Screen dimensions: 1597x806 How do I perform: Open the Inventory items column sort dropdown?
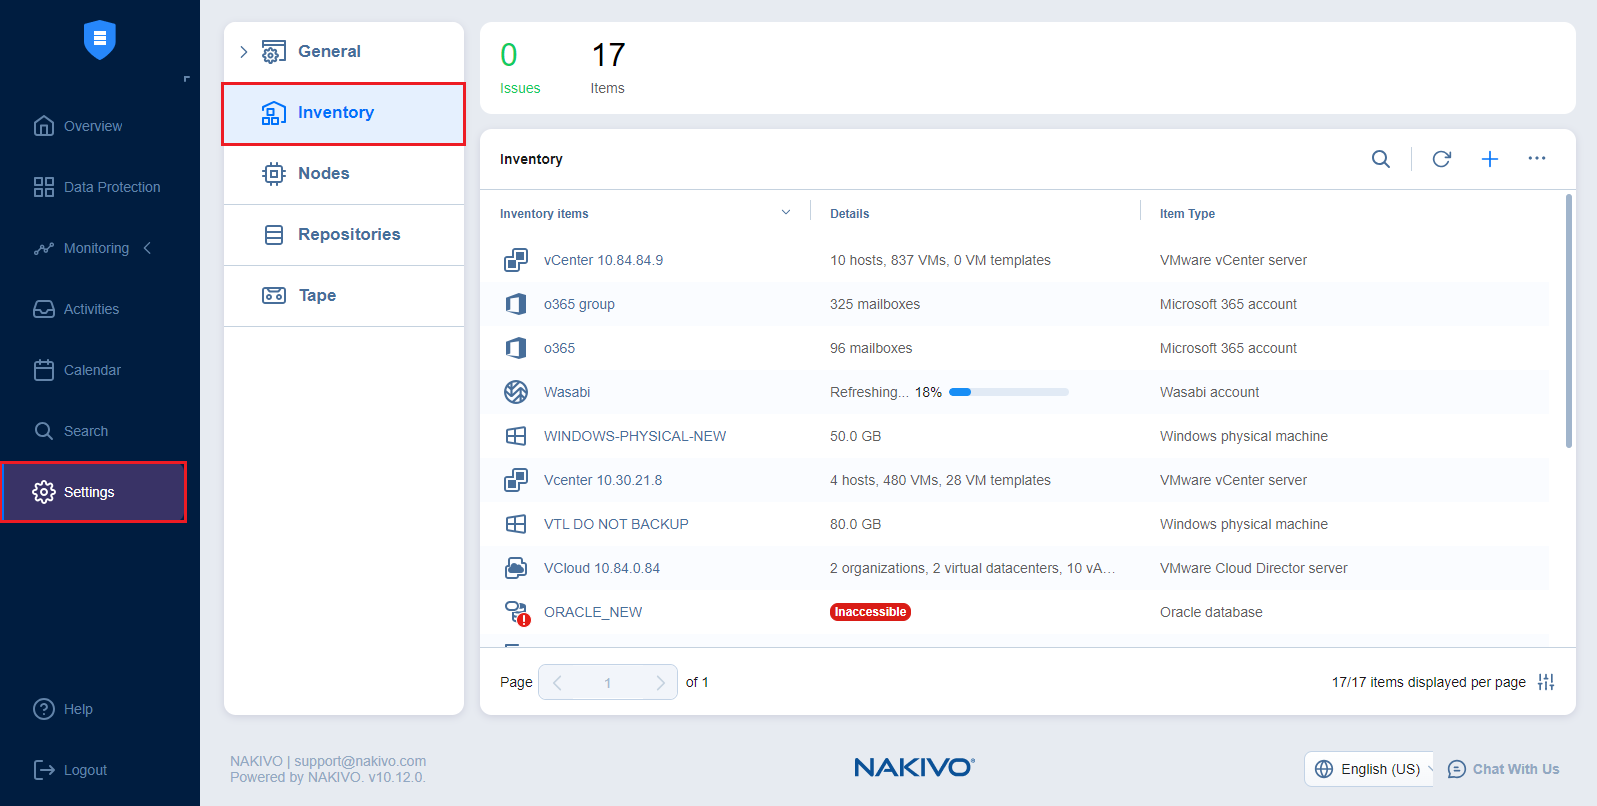pos(786,213)
